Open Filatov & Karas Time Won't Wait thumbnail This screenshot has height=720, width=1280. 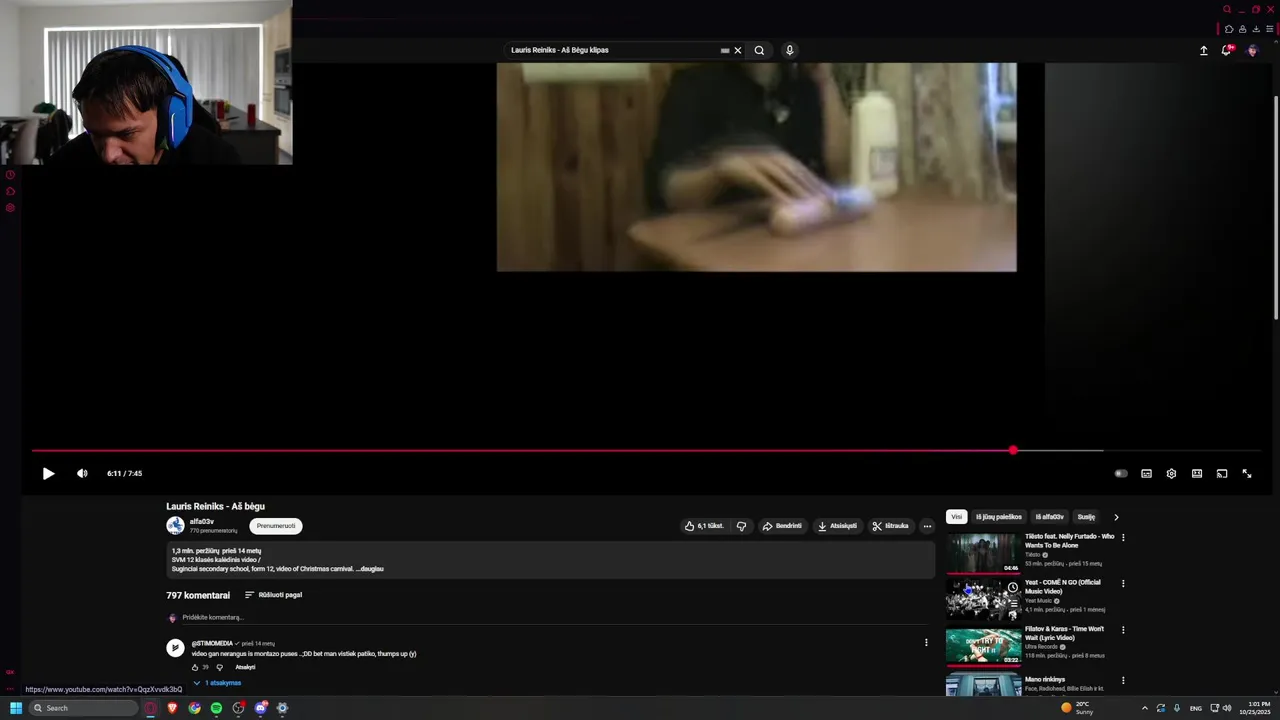tap(984, 646)
